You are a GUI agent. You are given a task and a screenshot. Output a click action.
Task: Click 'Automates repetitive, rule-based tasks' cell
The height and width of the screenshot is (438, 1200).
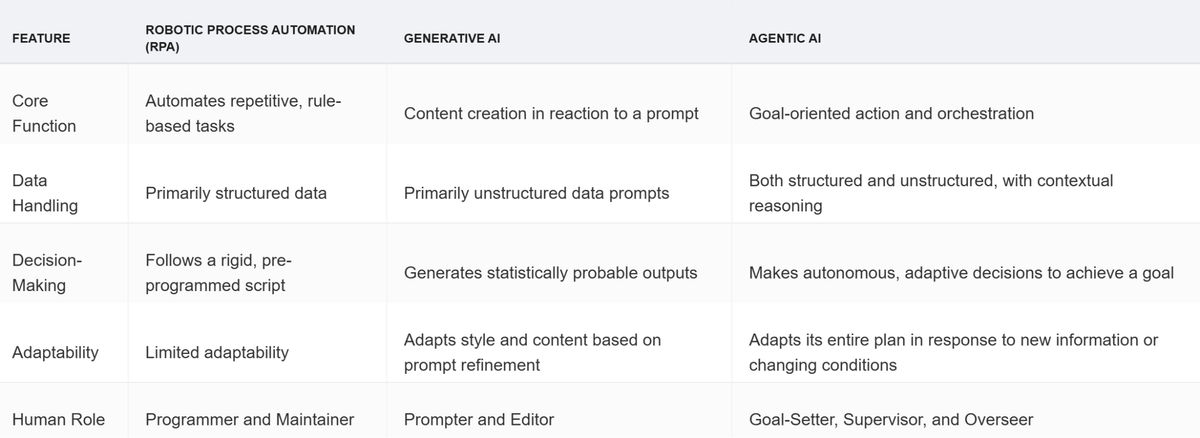[244, 114]
